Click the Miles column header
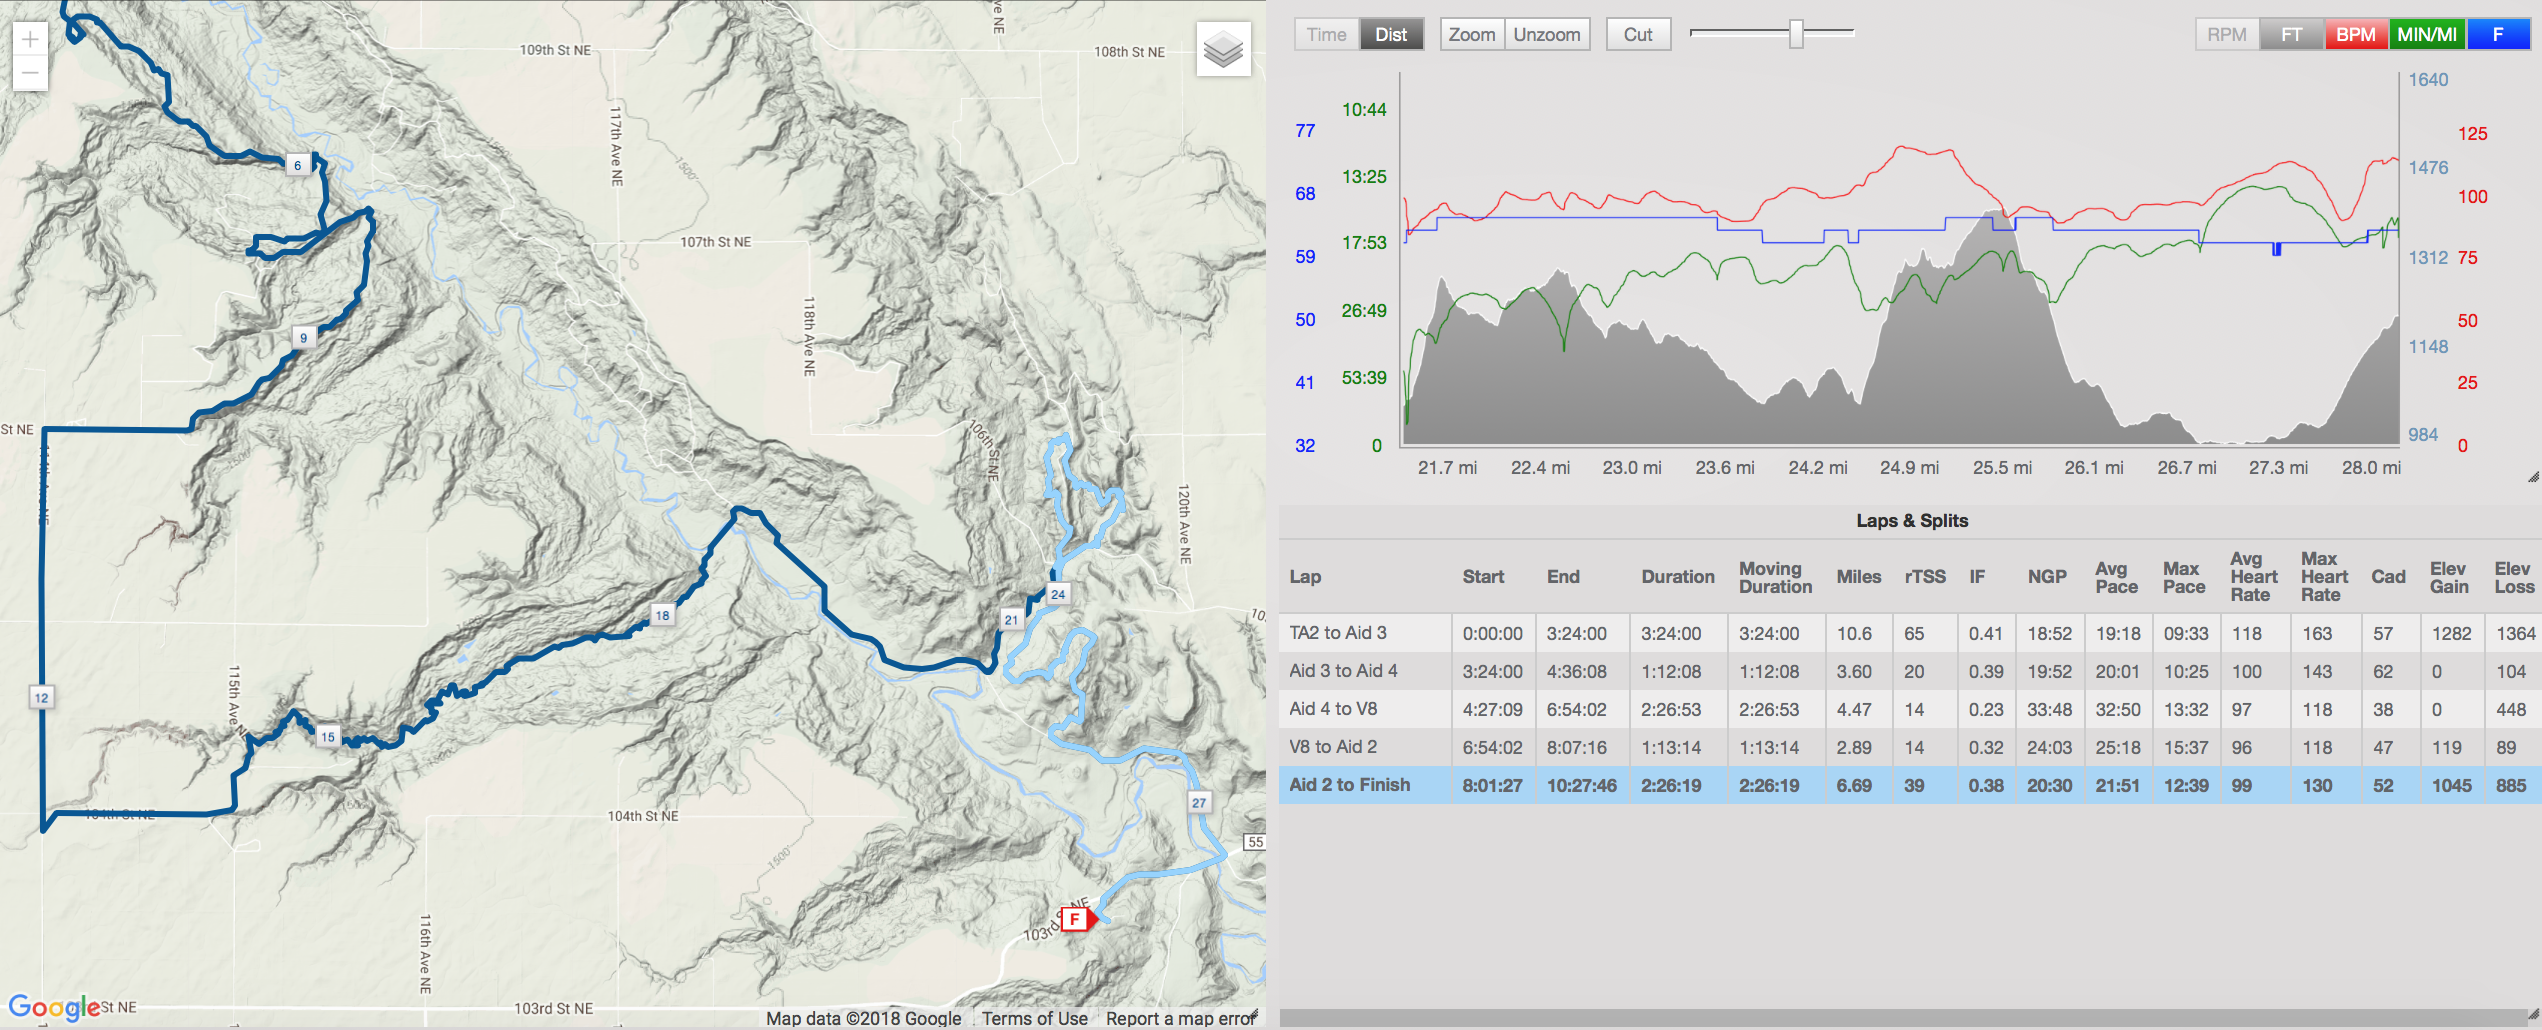This screenshot has width=2542, height=1030. (1858, 577)
